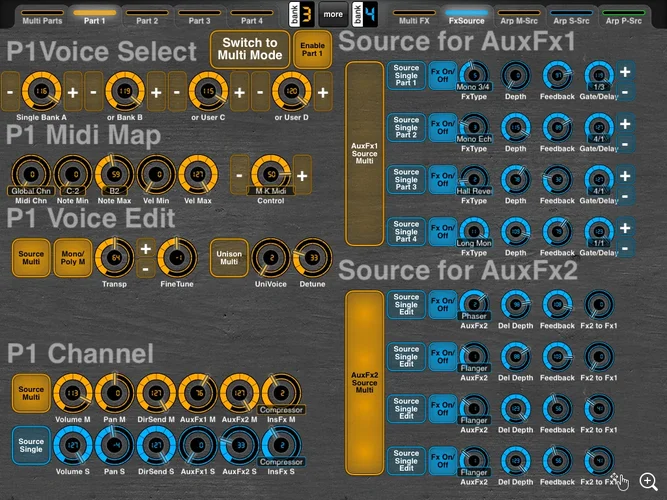Toggle P1 Channel Source Multi button
Screen dimensions: 667x500
(31, 393)
